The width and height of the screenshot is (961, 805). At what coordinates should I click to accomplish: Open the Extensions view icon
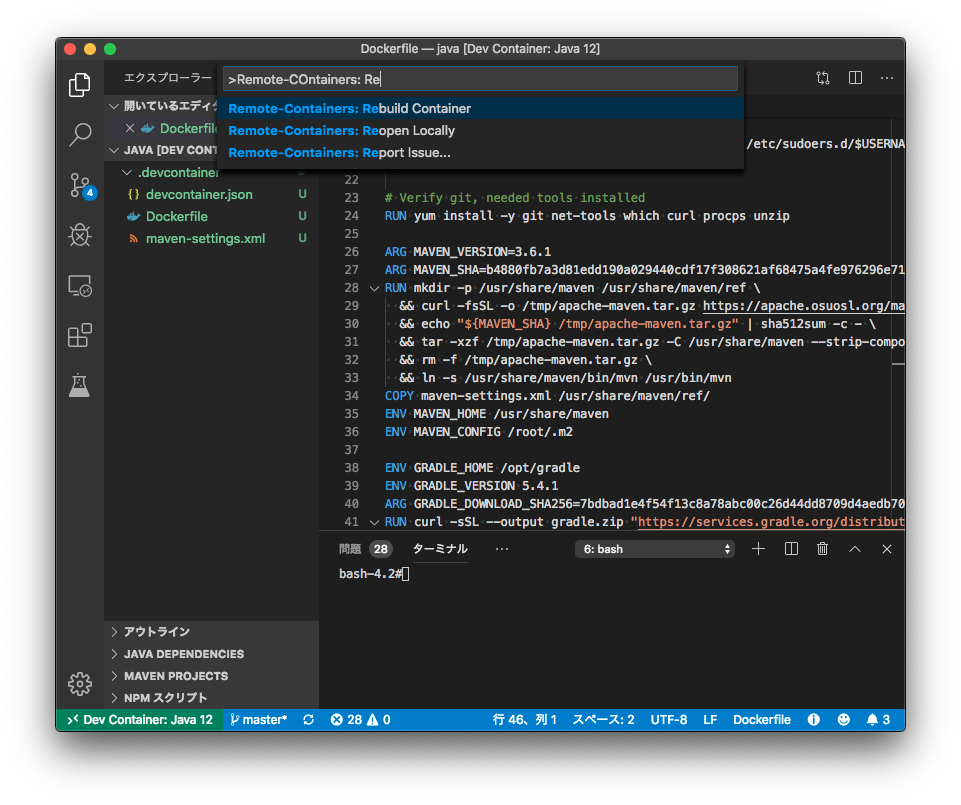coord(80,335)
